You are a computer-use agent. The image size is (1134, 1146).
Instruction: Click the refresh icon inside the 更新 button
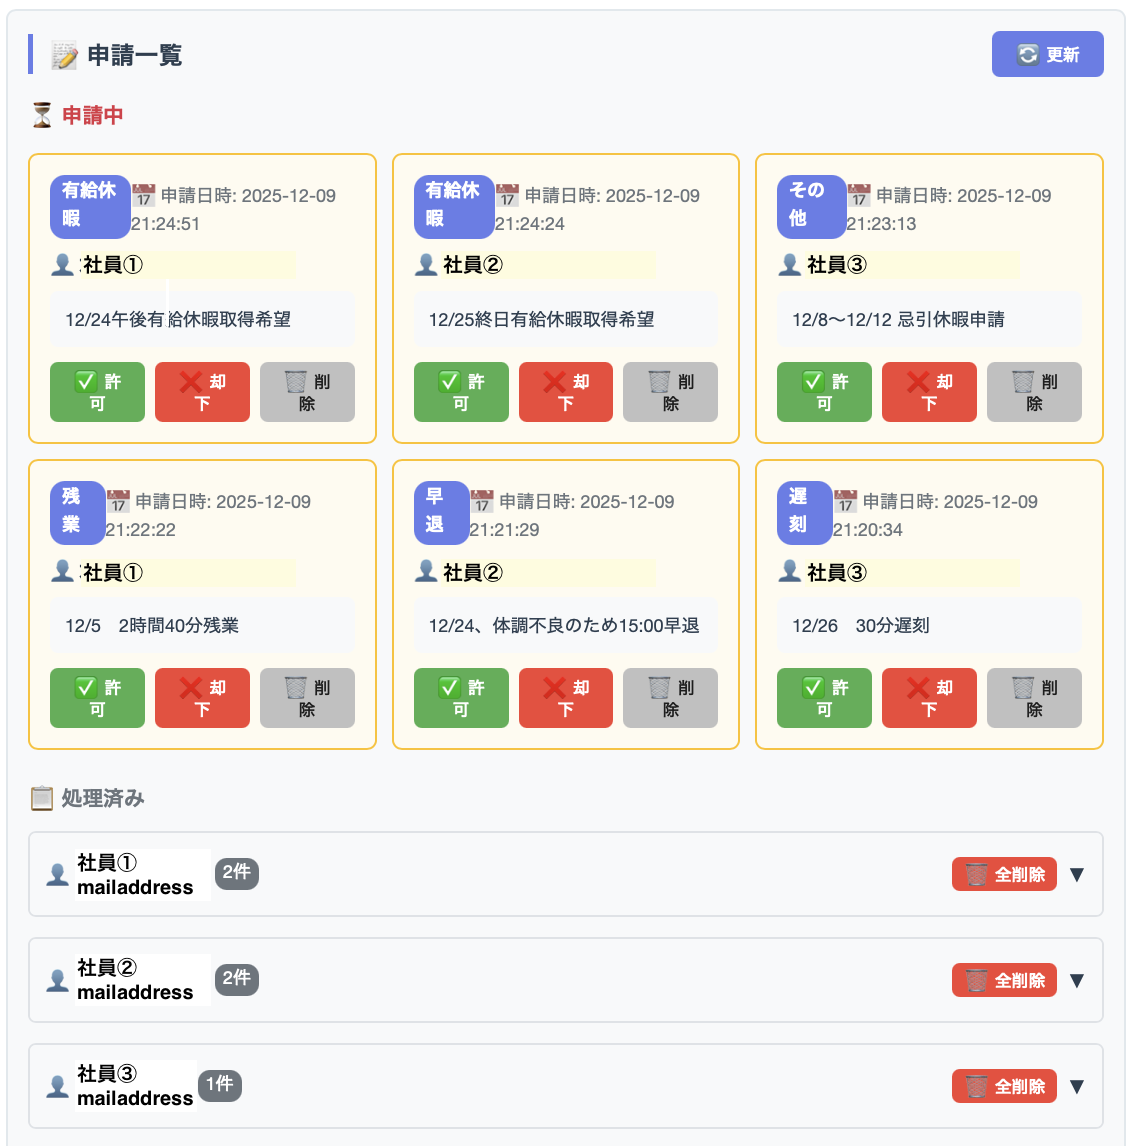(1030, 54)
